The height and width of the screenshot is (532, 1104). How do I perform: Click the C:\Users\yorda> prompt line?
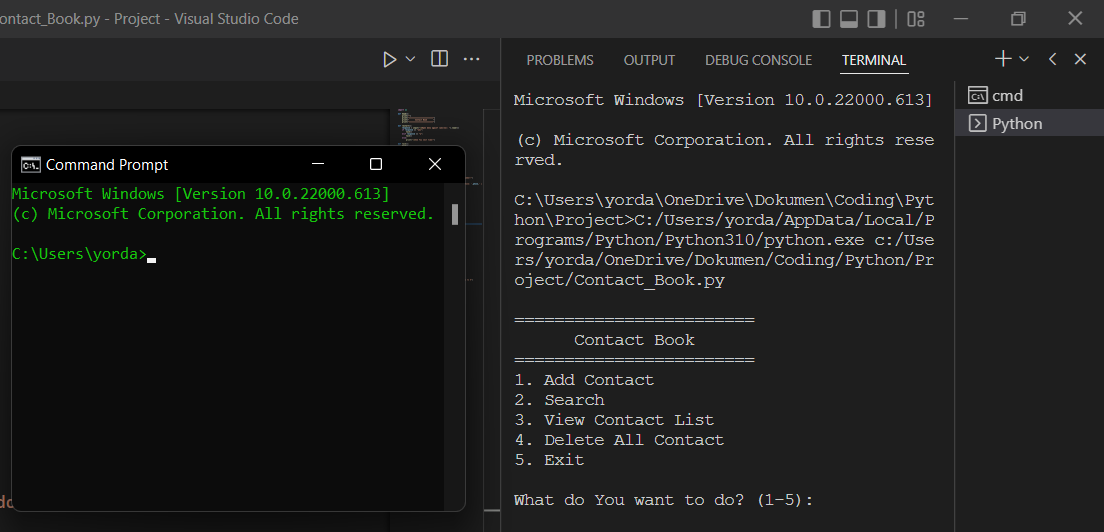click(84, 254)
